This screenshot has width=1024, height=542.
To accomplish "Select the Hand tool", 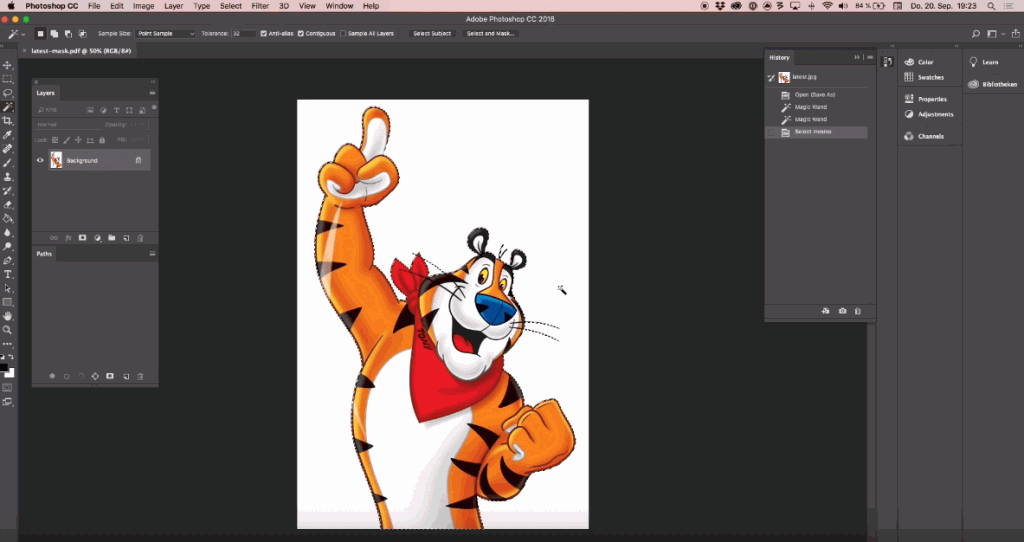I will [8, 316].
